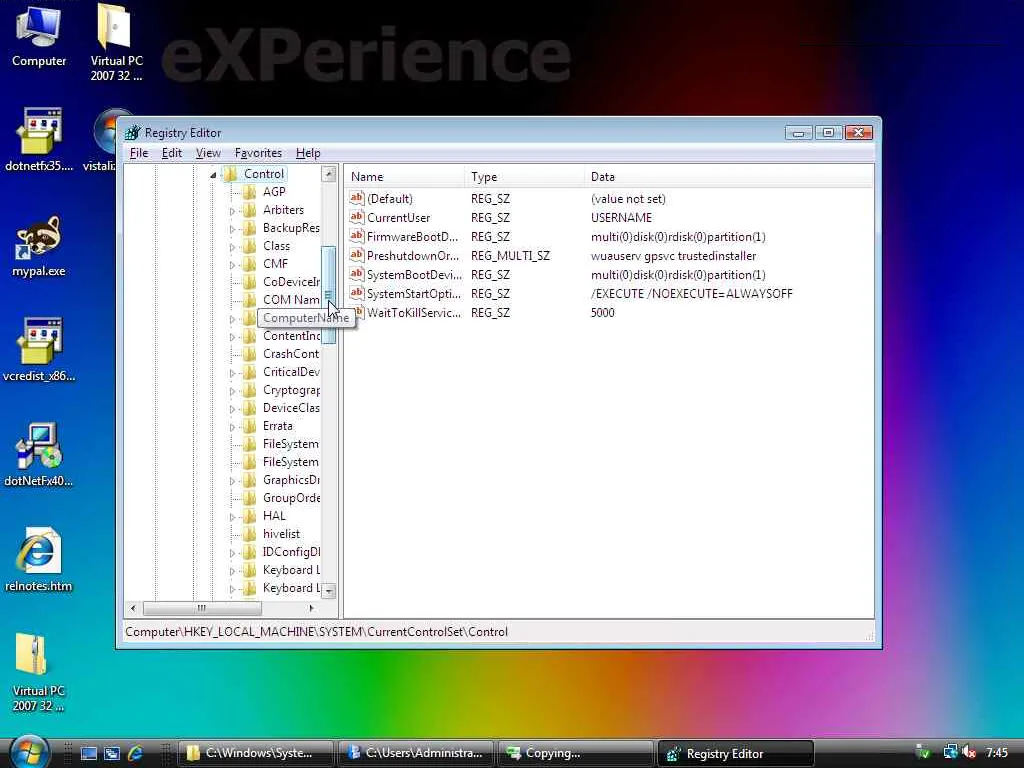Click the PreshutdownOrder value icon
This screenshot has height=768, width=1024.
point(357,255)
